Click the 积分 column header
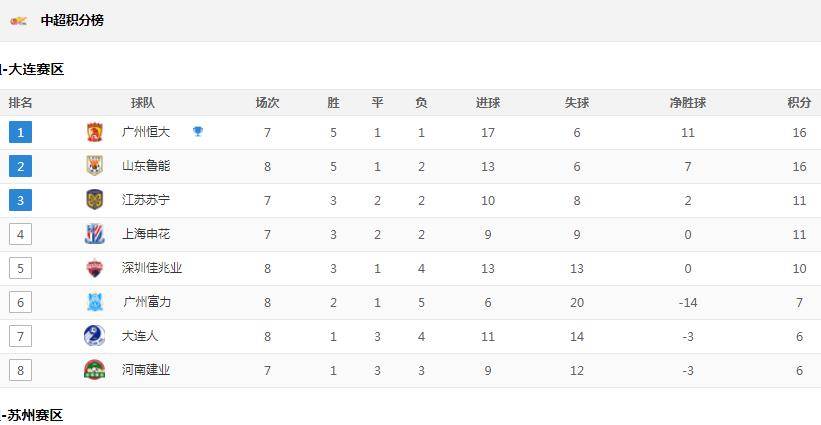Screen dimensions: 821x425 pos(799,103)
